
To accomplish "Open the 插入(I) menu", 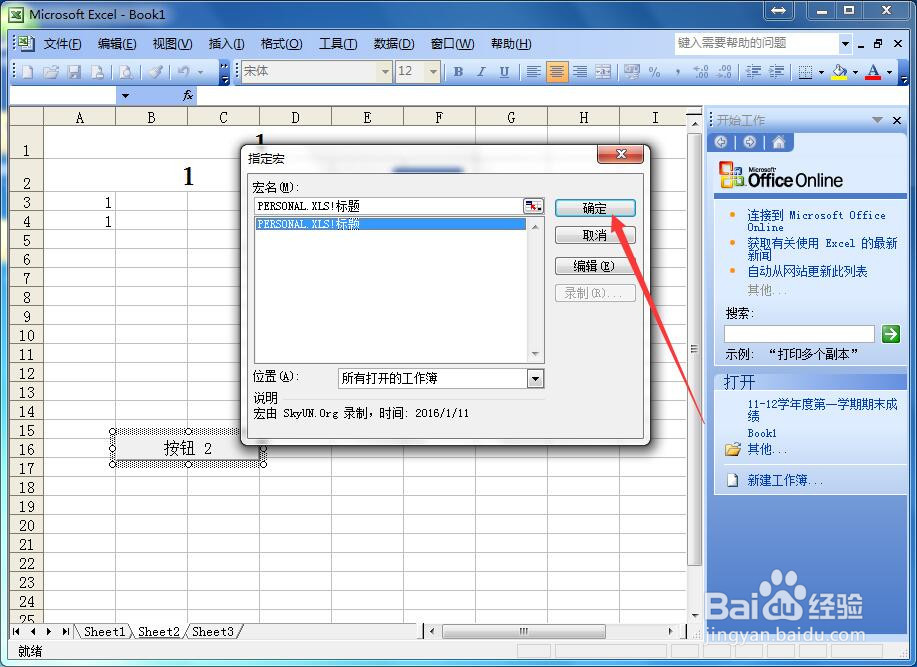I will point(226,44).
